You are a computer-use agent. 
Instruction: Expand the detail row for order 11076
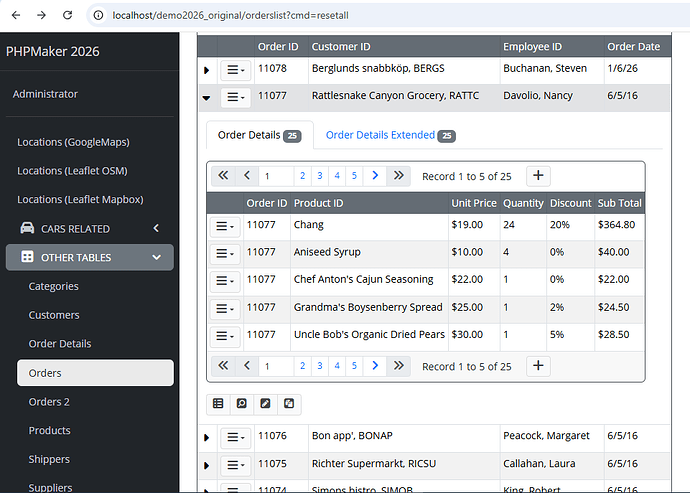(x=206, y=437)
